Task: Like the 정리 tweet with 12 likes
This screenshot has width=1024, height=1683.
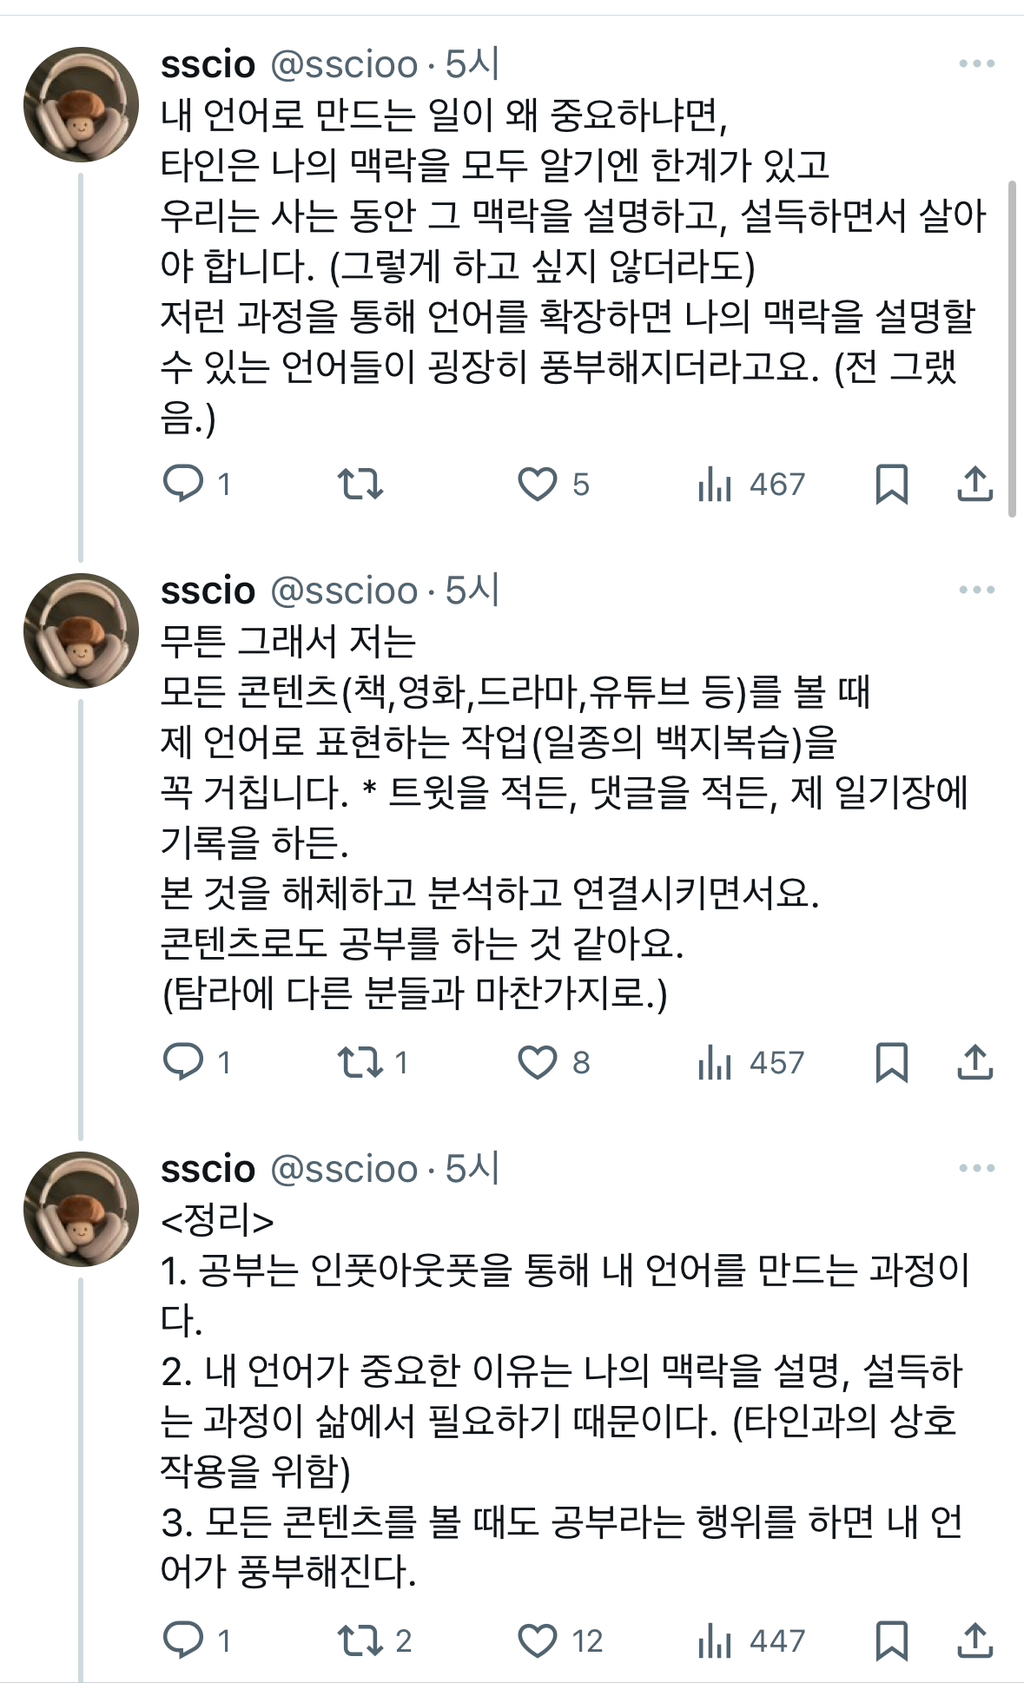Action: click(x=537, y=1640)
